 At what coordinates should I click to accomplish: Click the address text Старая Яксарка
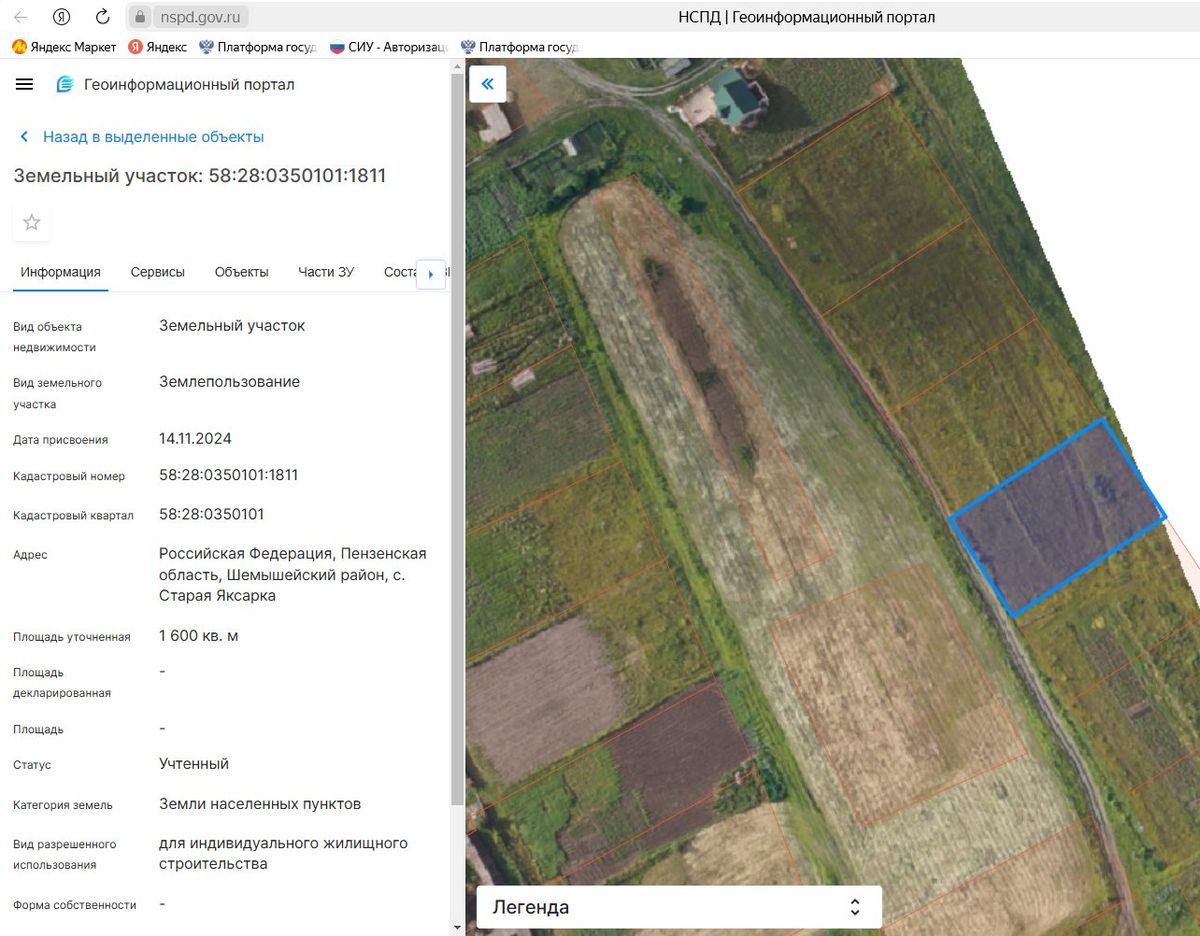point(217,596)
